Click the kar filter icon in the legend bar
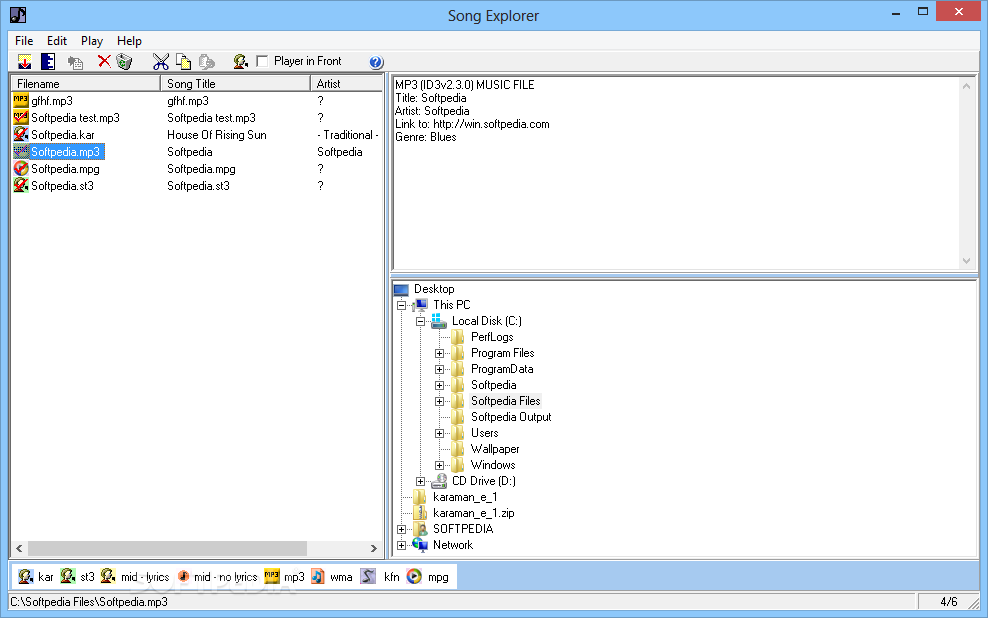 pos(25,576)
